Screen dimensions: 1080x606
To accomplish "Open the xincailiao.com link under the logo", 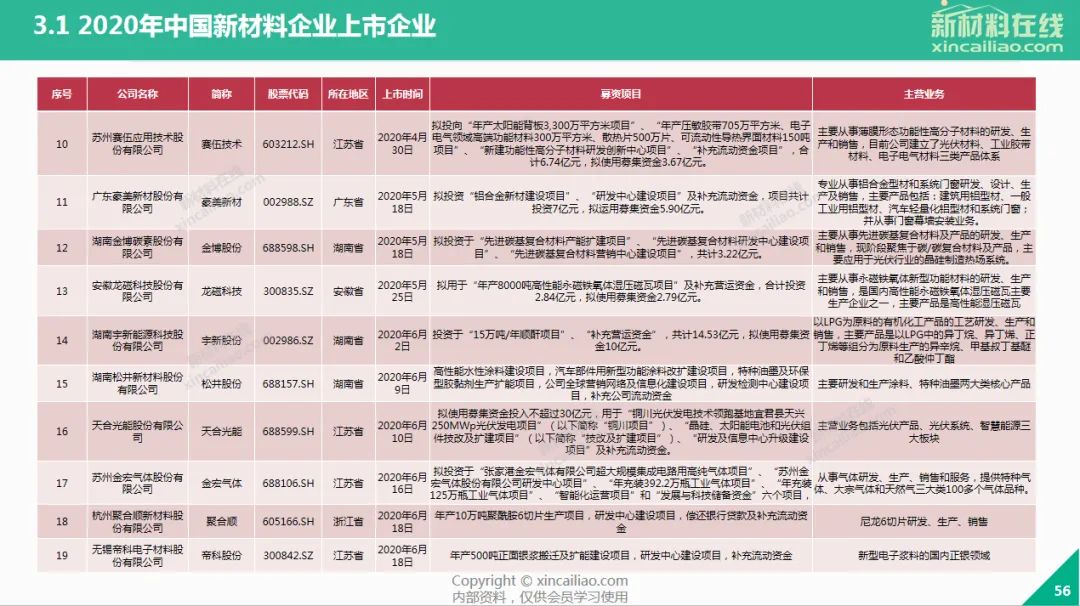I will click(995, 47).
